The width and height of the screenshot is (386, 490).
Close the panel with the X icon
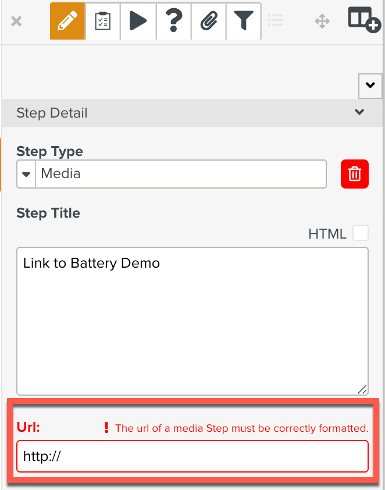tap(16, 21)
